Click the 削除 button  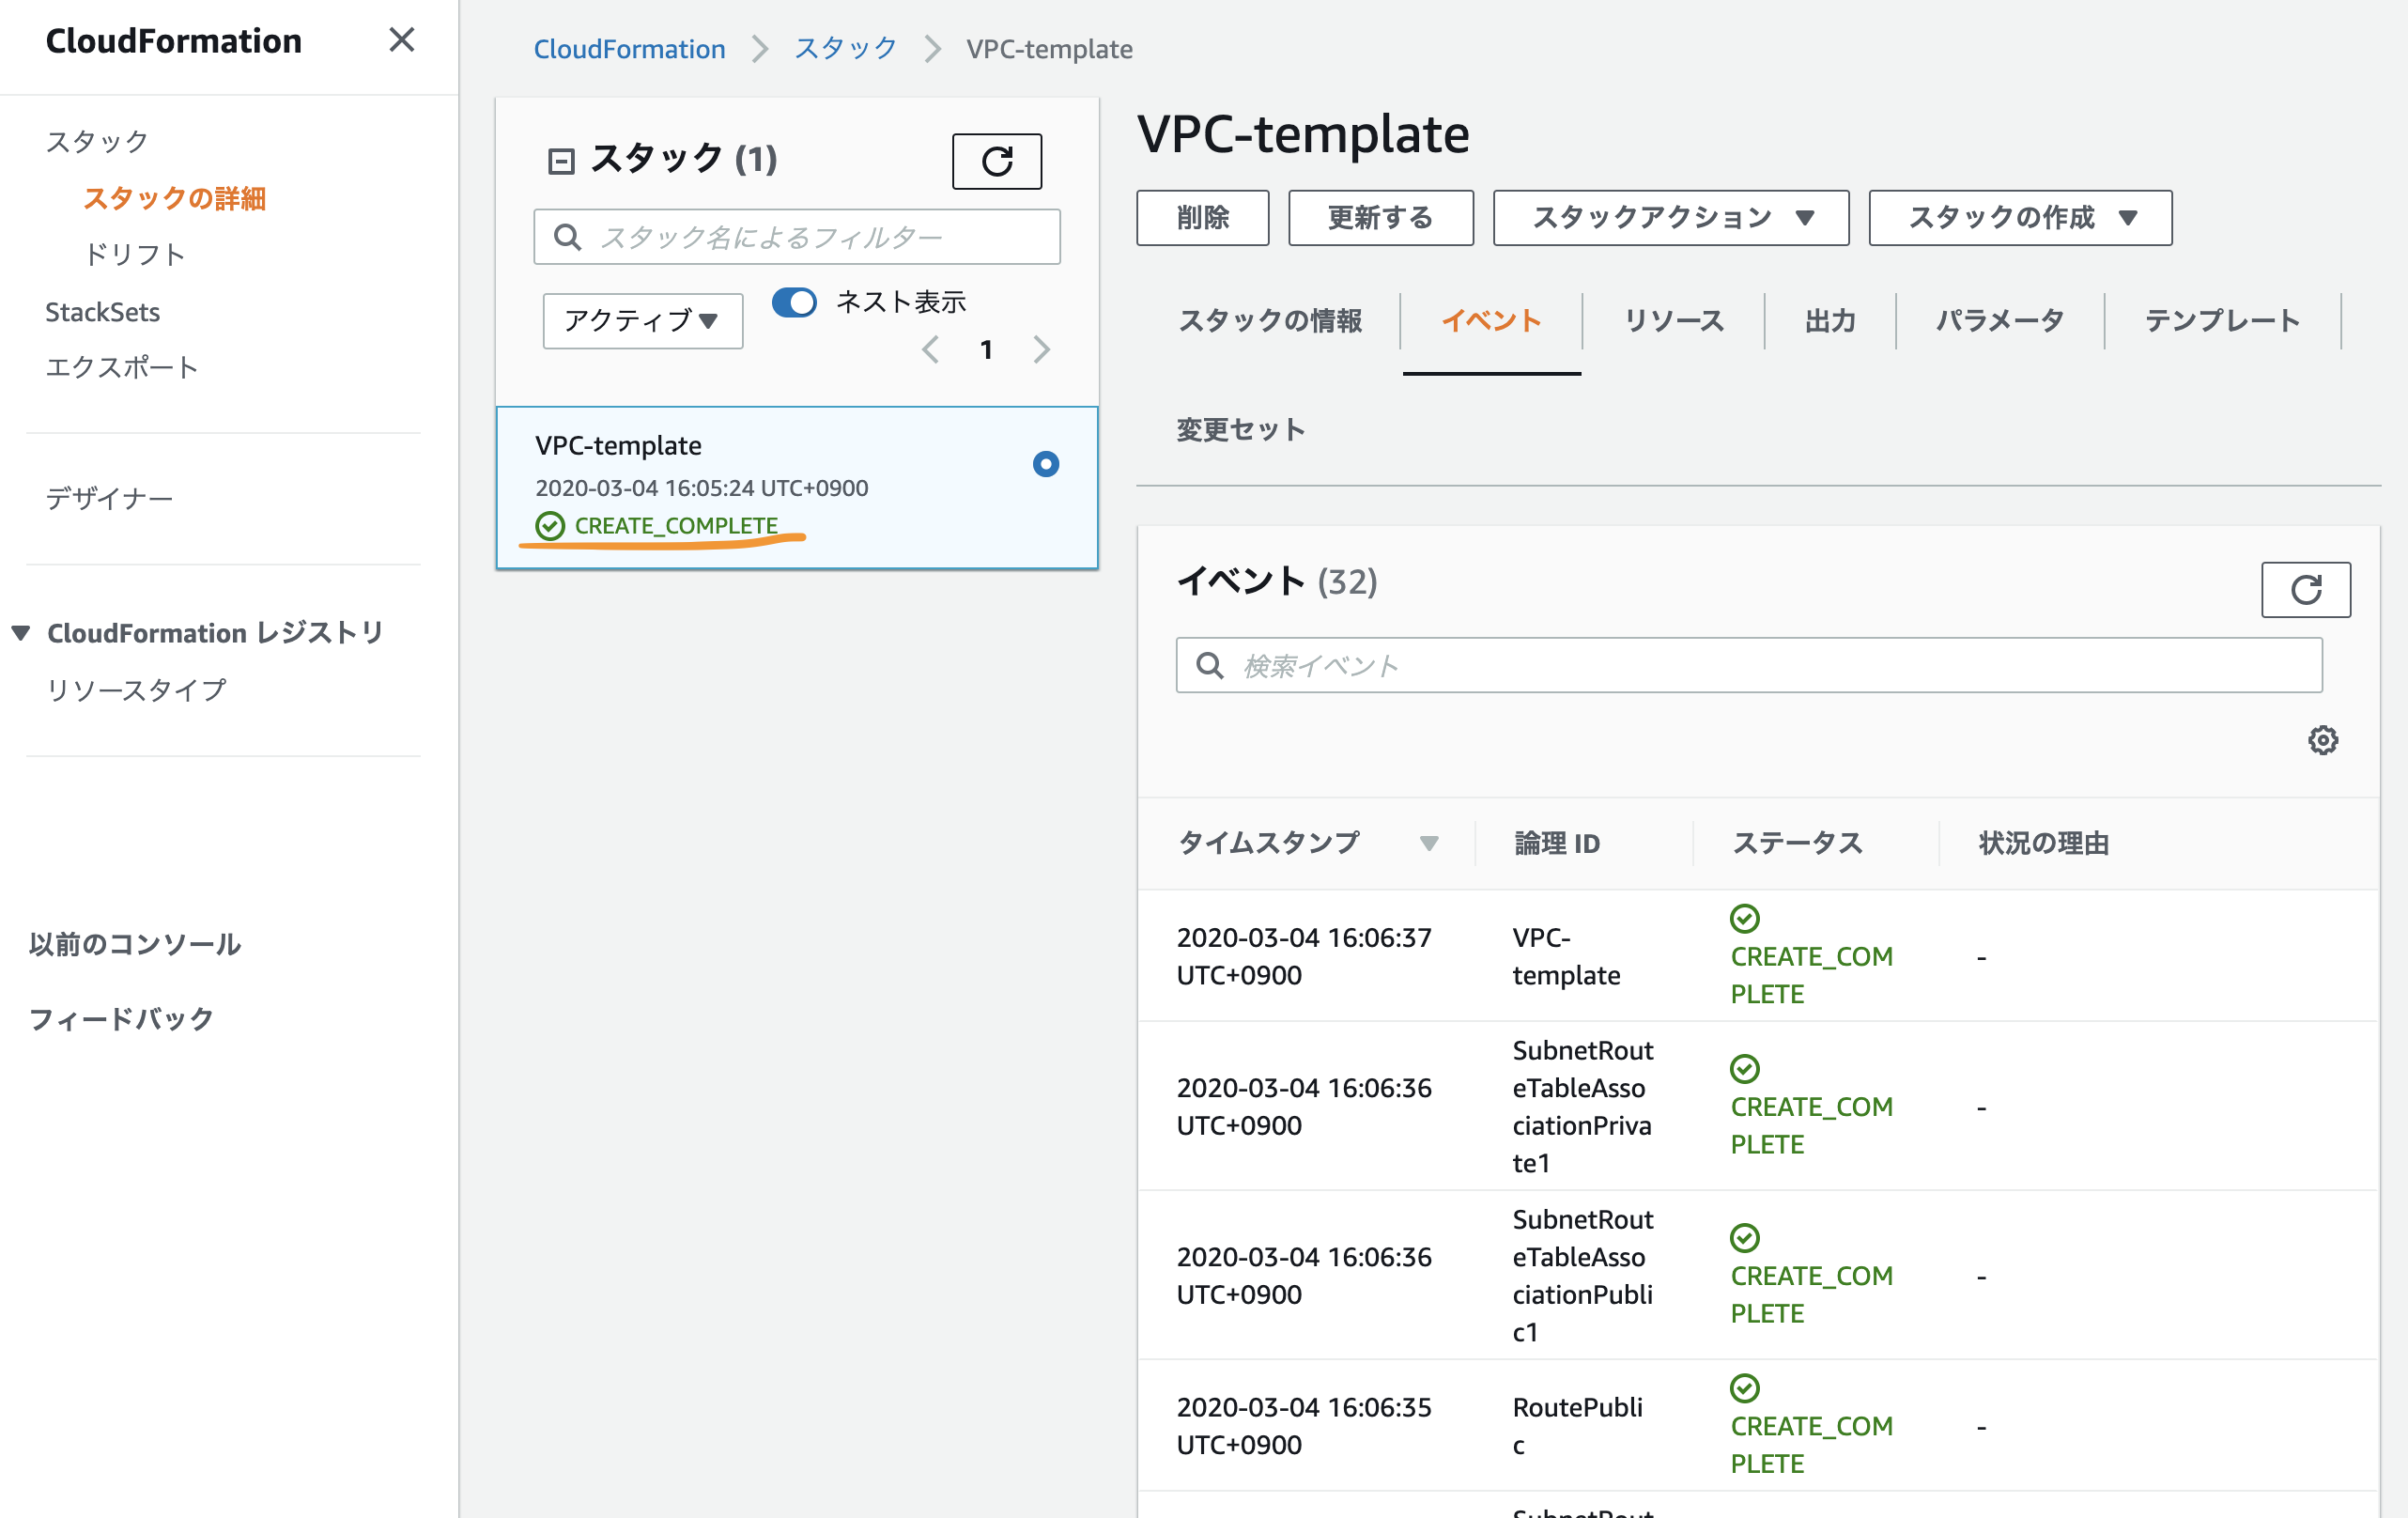[x=1202, y=217]
